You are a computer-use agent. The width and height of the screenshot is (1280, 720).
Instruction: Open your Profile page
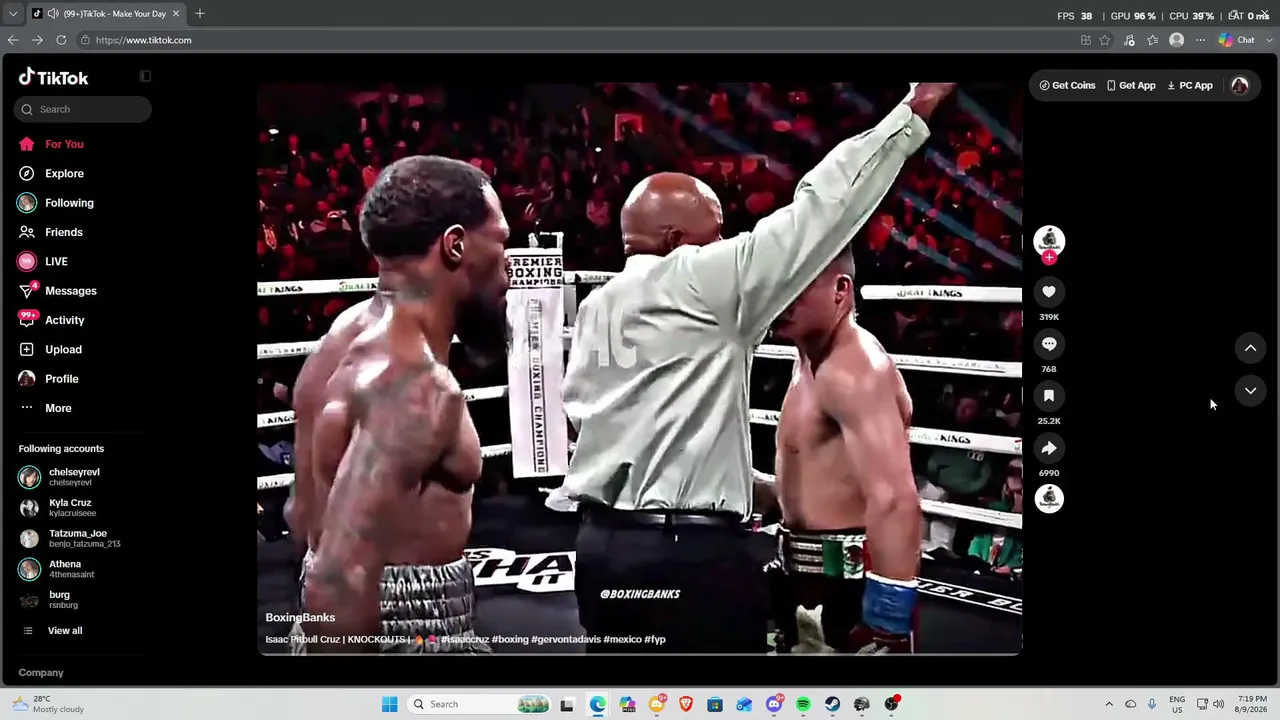point(61,379)
